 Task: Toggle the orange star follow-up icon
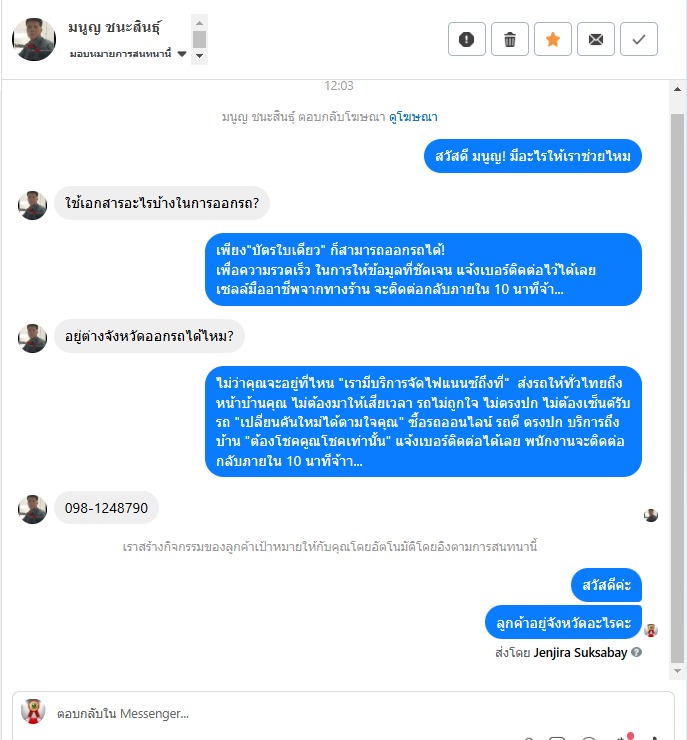click(553, 39)
